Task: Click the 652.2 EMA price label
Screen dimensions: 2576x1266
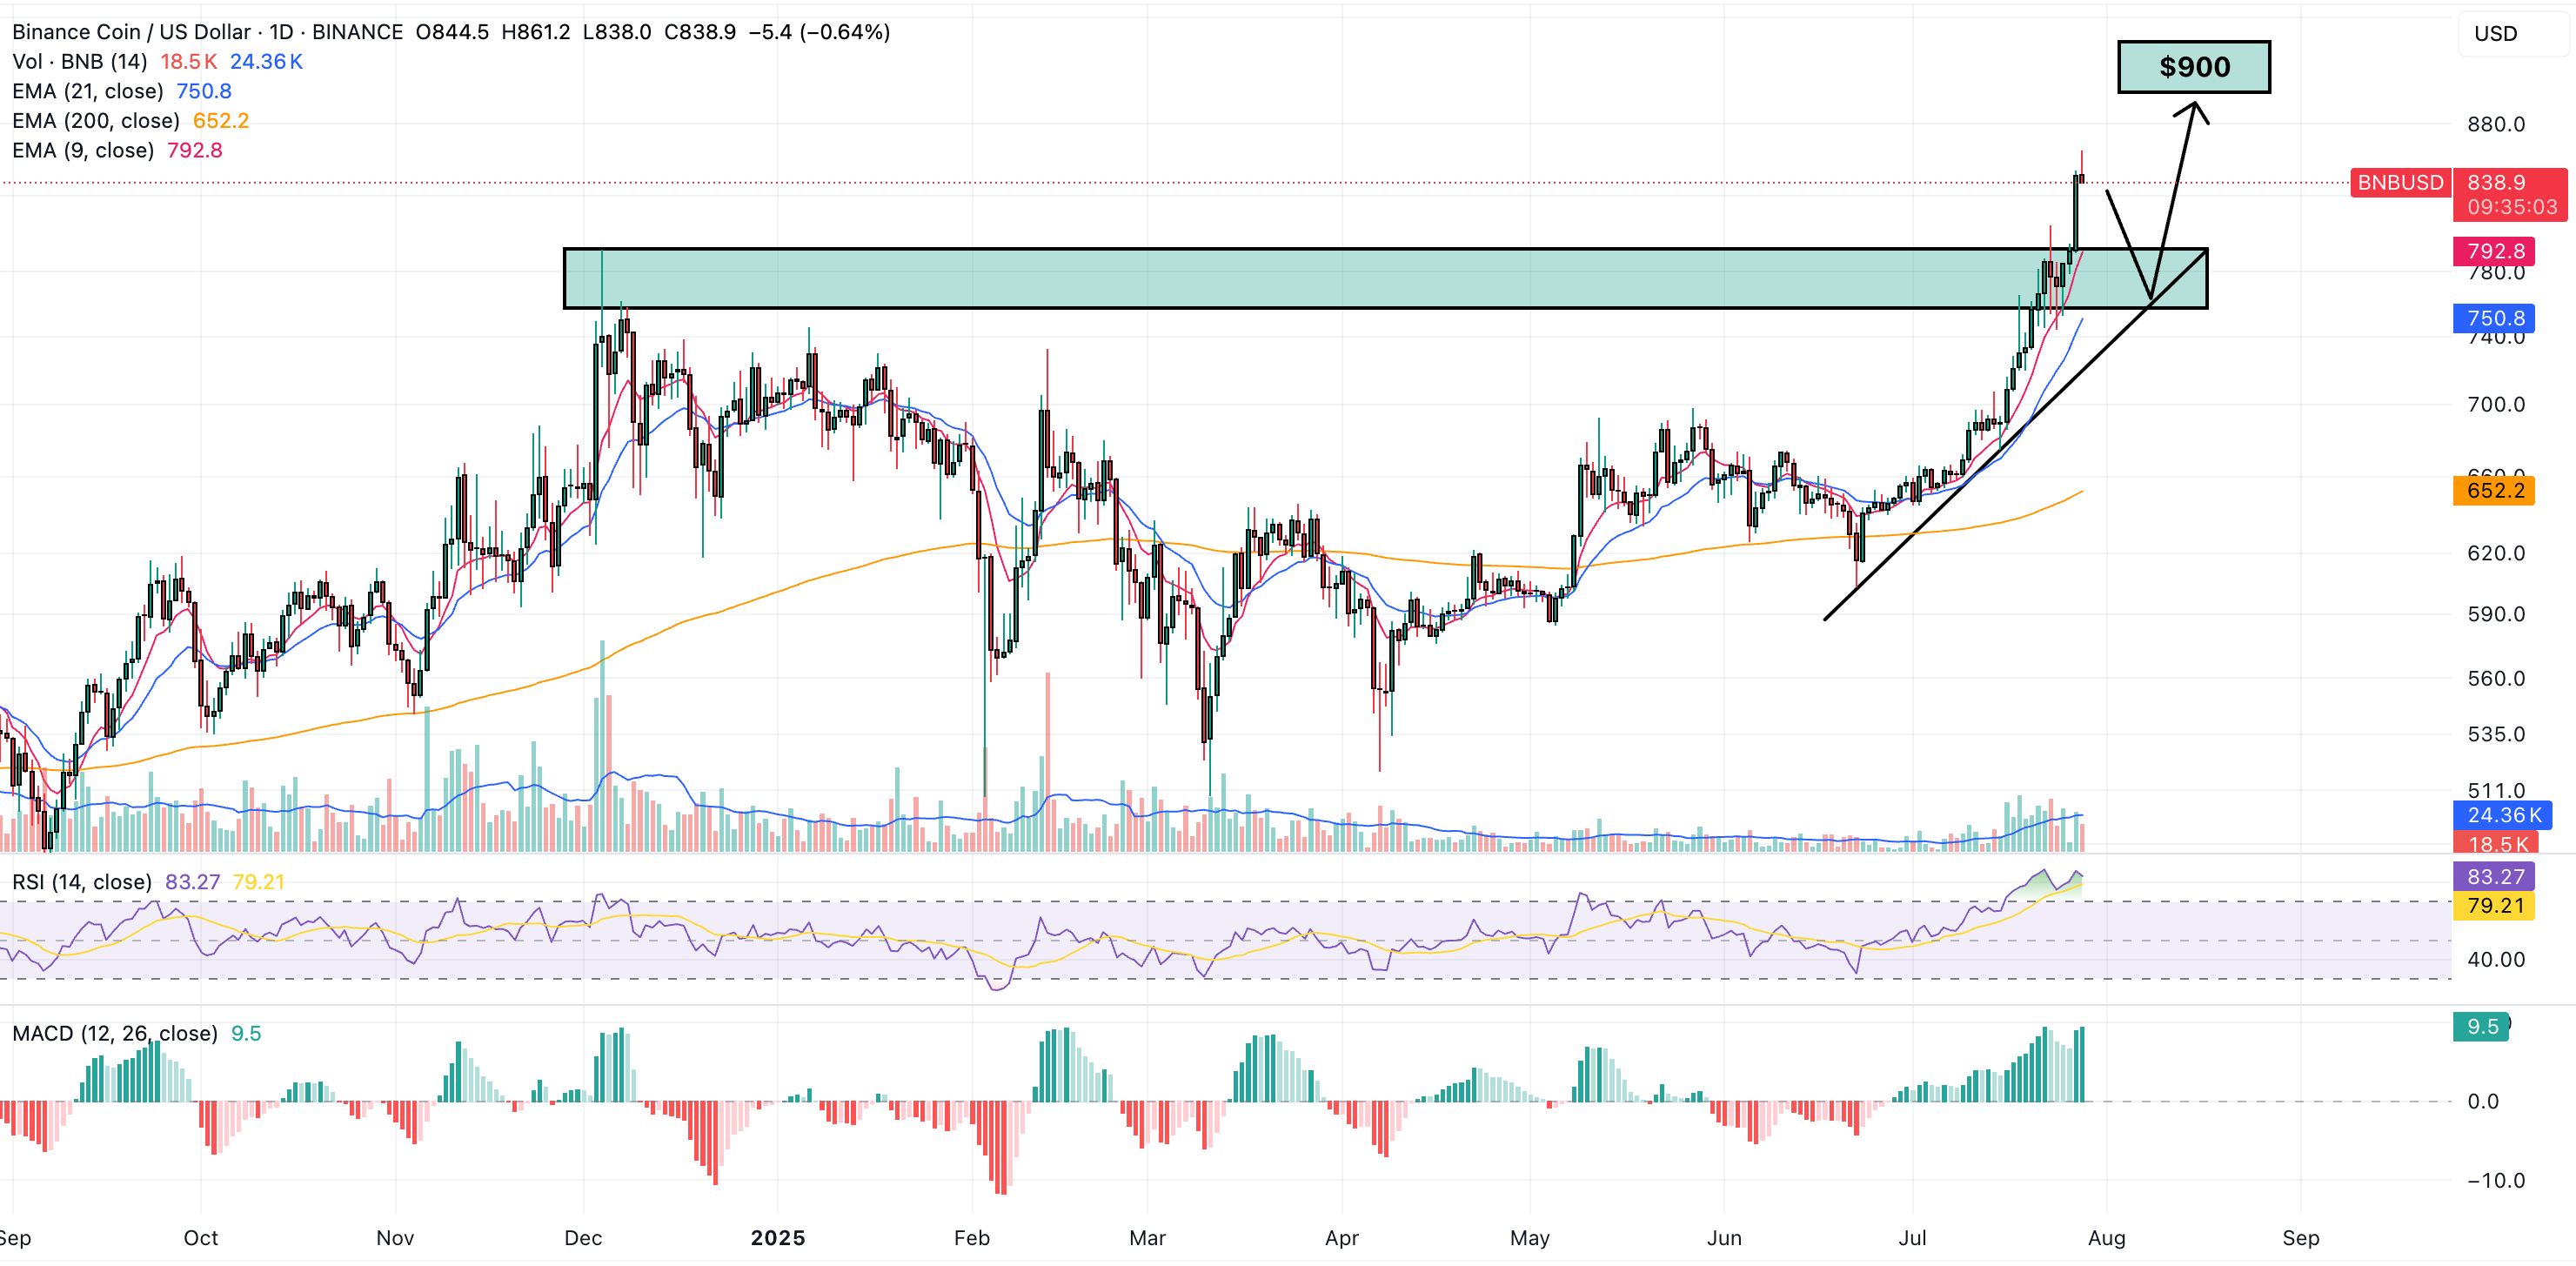Action: click(2494, 490)
